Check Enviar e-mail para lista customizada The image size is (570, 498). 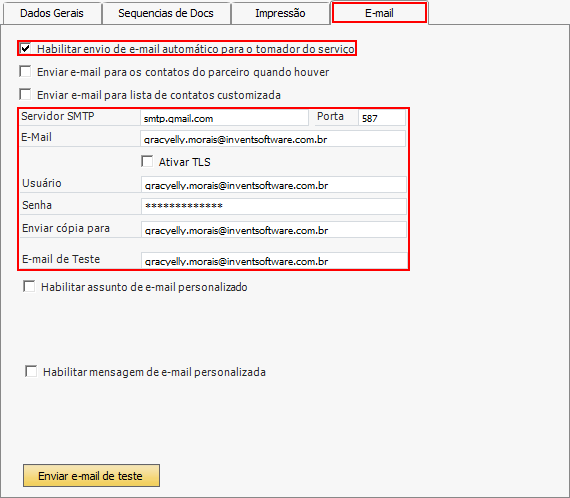point(25,95)
